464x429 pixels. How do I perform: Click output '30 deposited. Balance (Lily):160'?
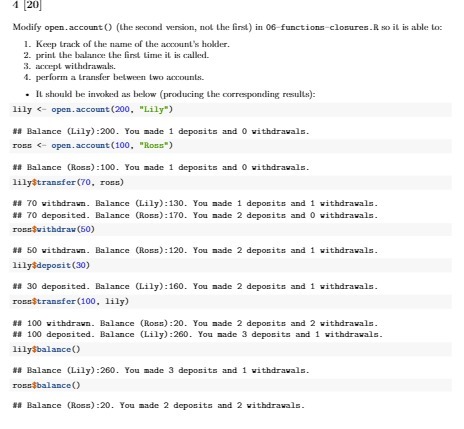tap(195, 286)
